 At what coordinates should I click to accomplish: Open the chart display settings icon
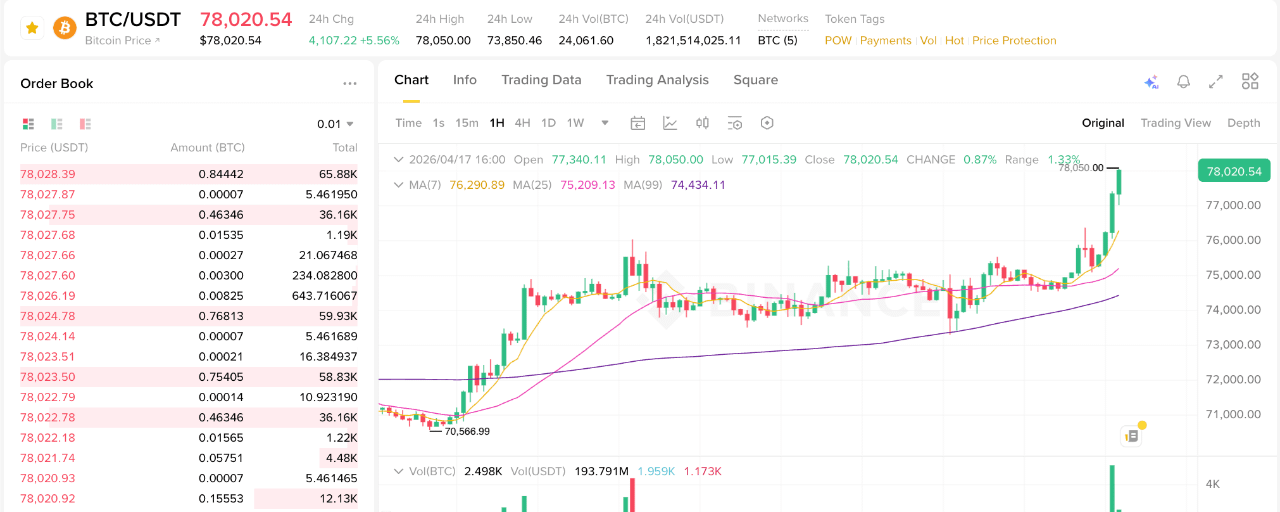(x=735, y=123)
